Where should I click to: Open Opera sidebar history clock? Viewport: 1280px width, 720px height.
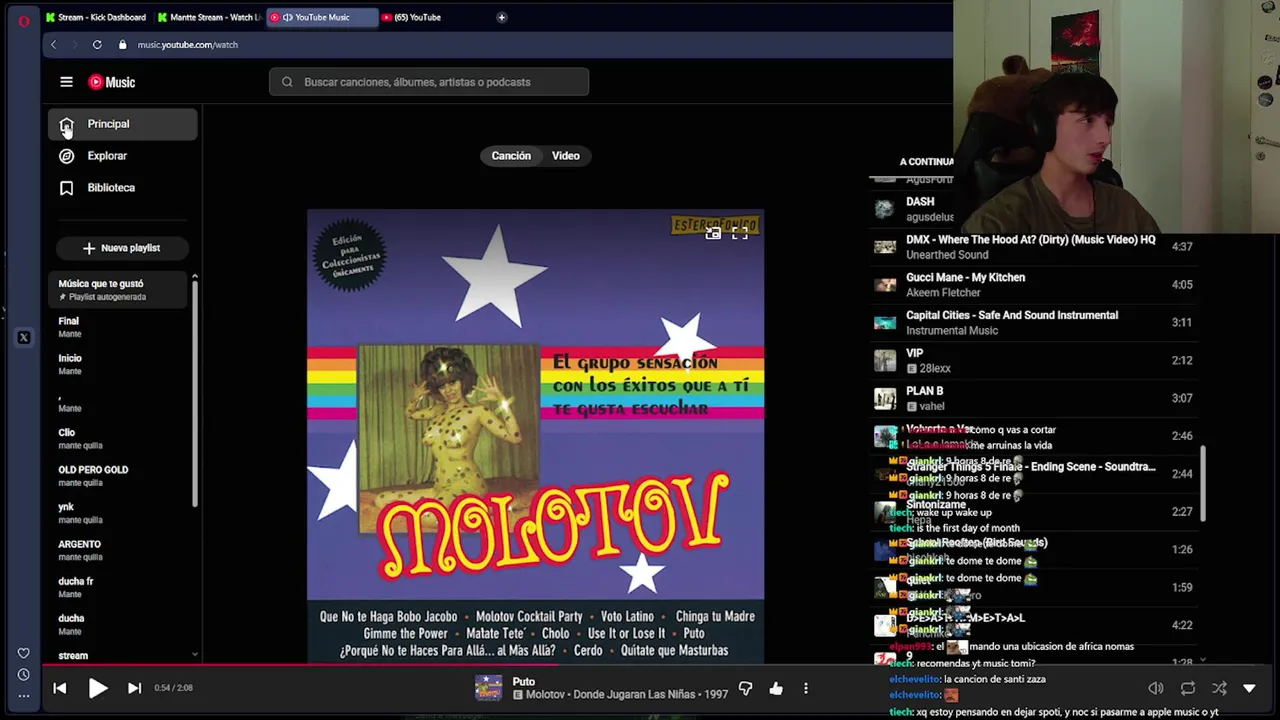24,675
